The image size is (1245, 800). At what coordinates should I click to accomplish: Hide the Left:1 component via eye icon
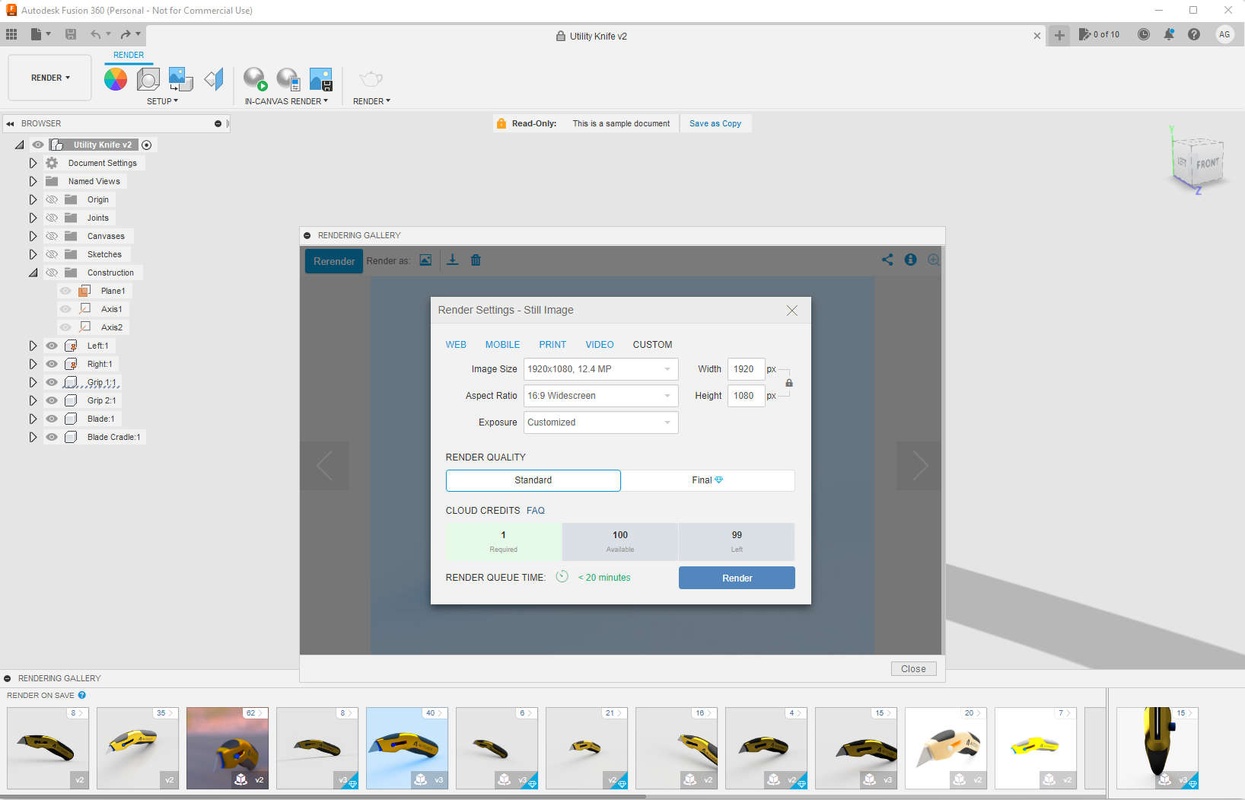click(52, 346)
